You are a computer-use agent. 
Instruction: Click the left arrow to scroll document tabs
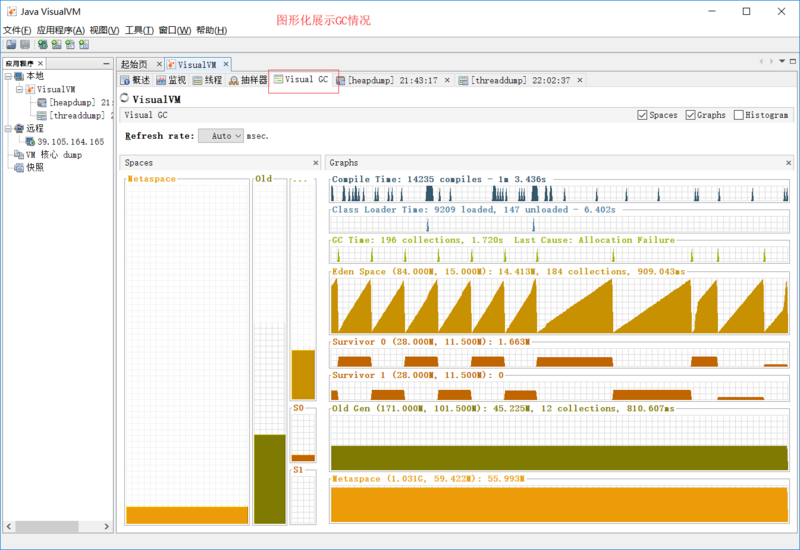click(x=761, y=61)
